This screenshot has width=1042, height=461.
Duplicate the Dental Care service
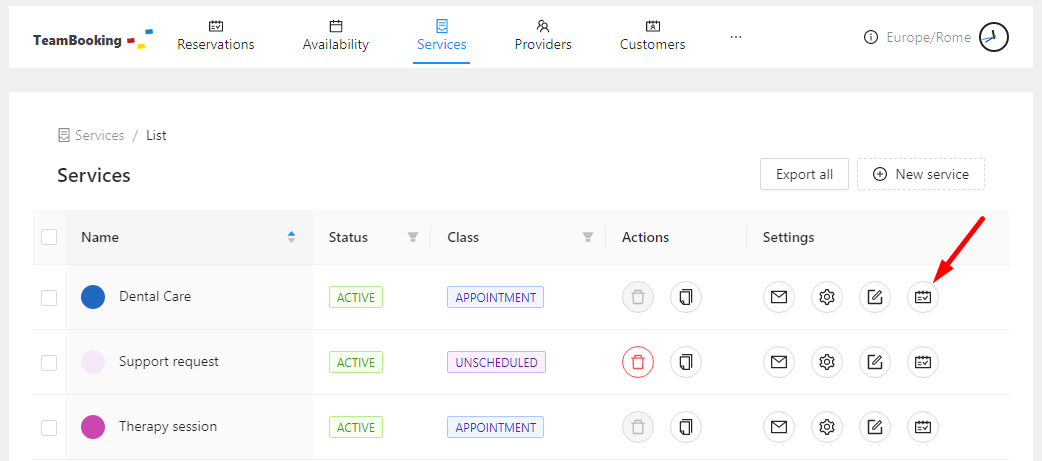(x=686, y=297)
